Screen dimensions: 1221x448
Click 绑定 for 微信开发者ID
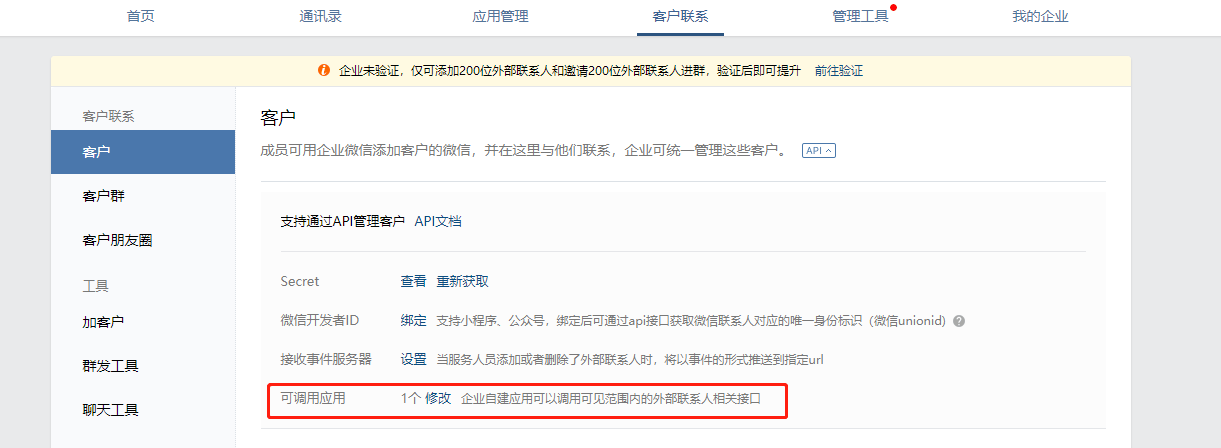pos(413,321)
